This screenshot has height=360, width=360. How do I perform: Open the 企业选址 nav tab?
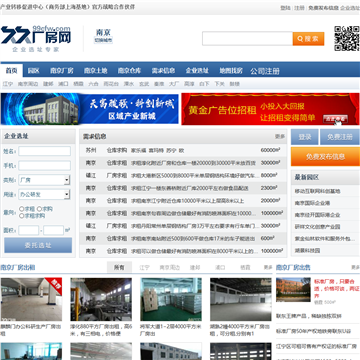(x=197, y=71)
